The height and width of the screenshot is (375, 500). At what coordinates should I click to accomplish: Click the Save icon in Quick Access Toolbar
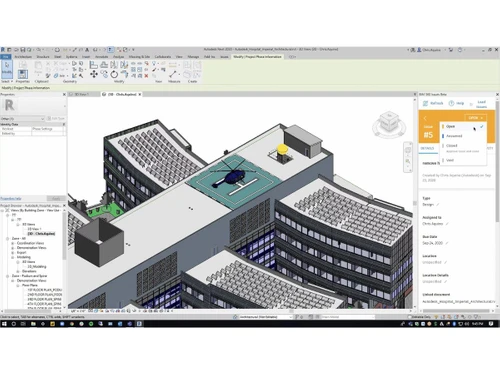(x=23, y=50)
